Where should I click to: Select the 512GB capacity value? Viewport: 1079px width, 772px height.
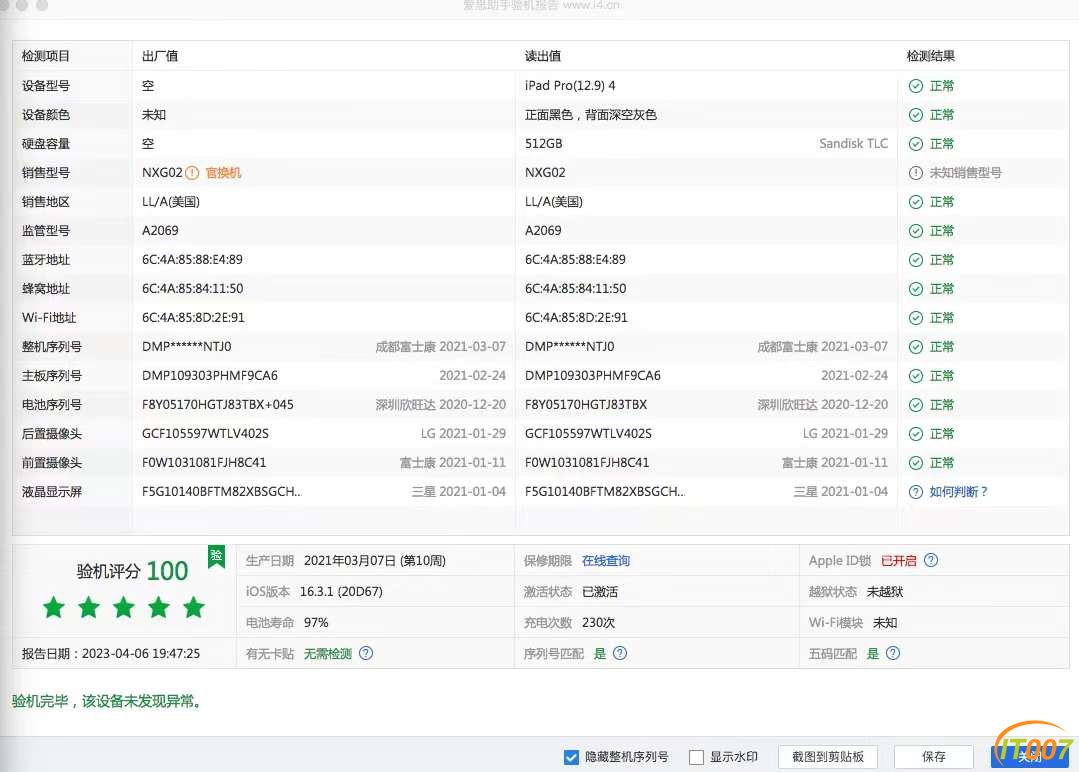tap(544, 144)
